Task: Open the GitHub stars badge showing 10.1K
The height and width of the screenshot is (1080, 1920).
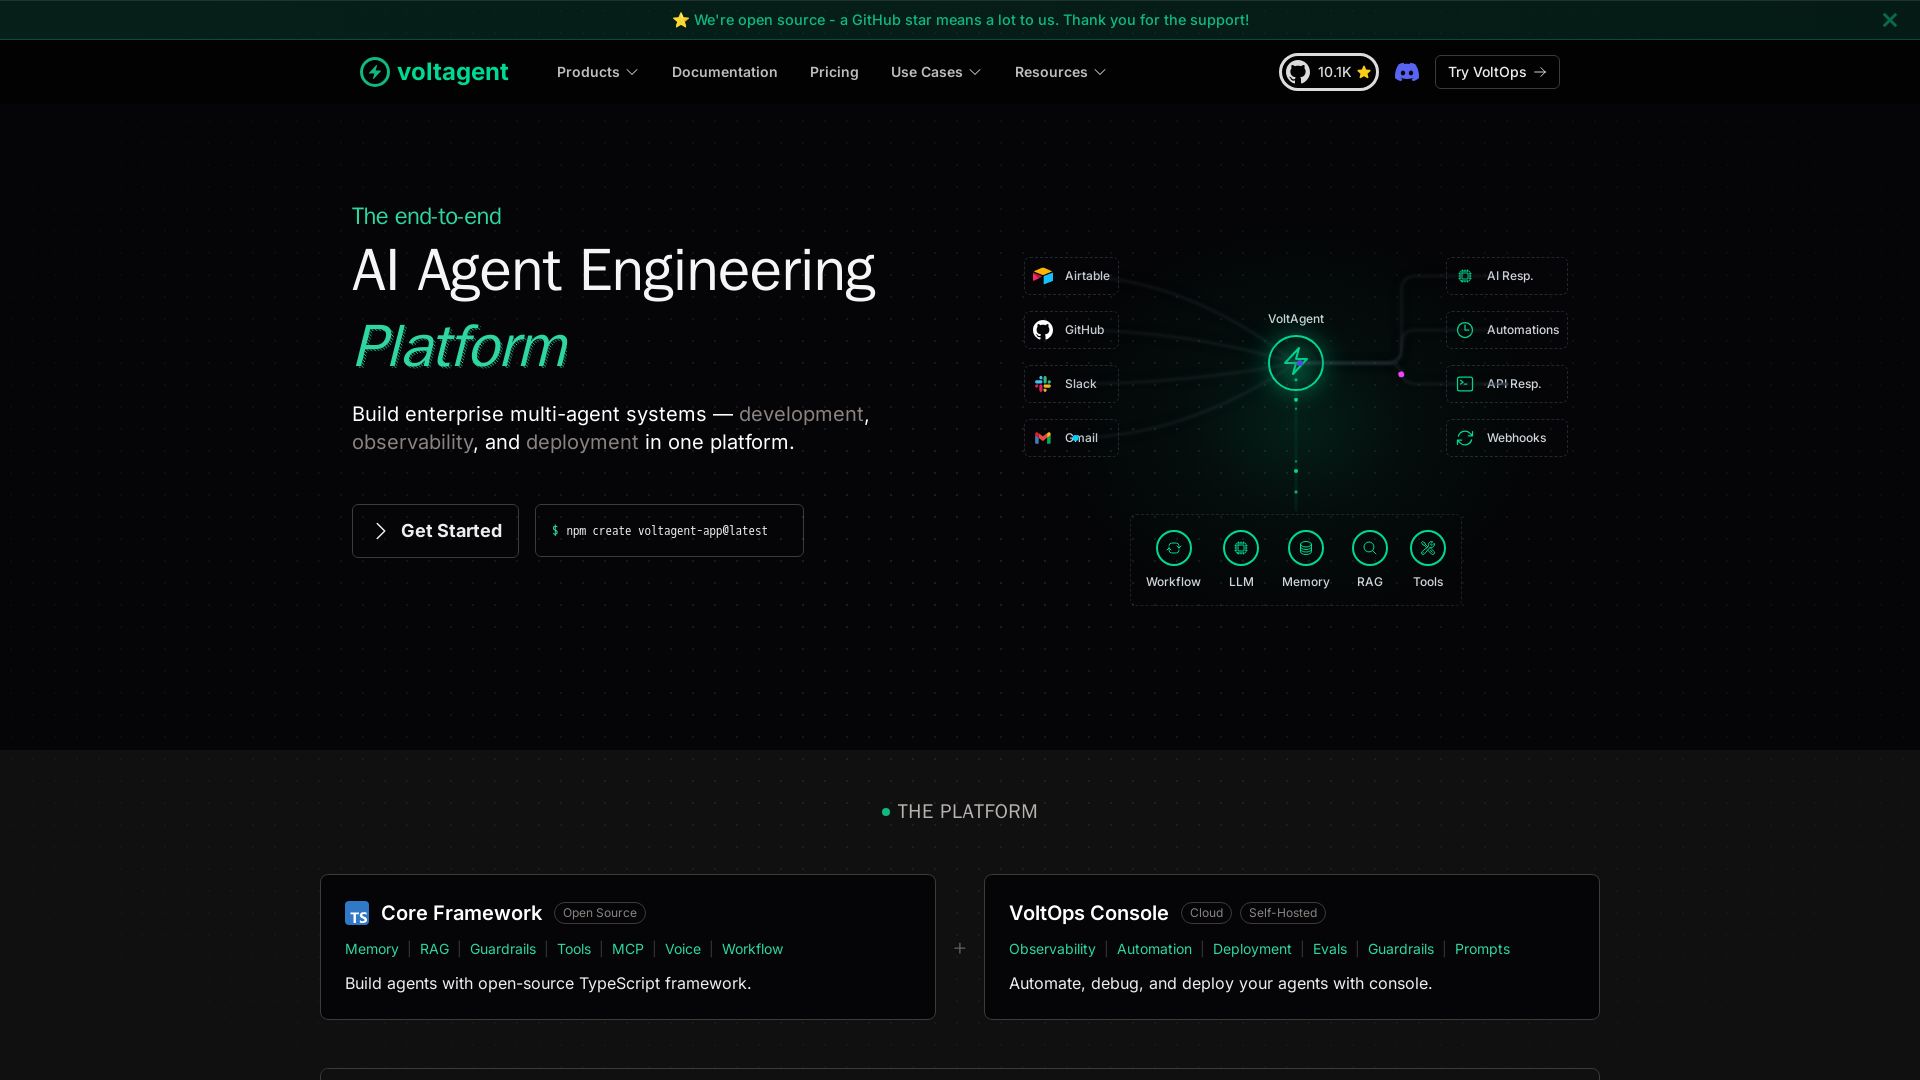Action: pyautogui.click(x=1328, y=72)
